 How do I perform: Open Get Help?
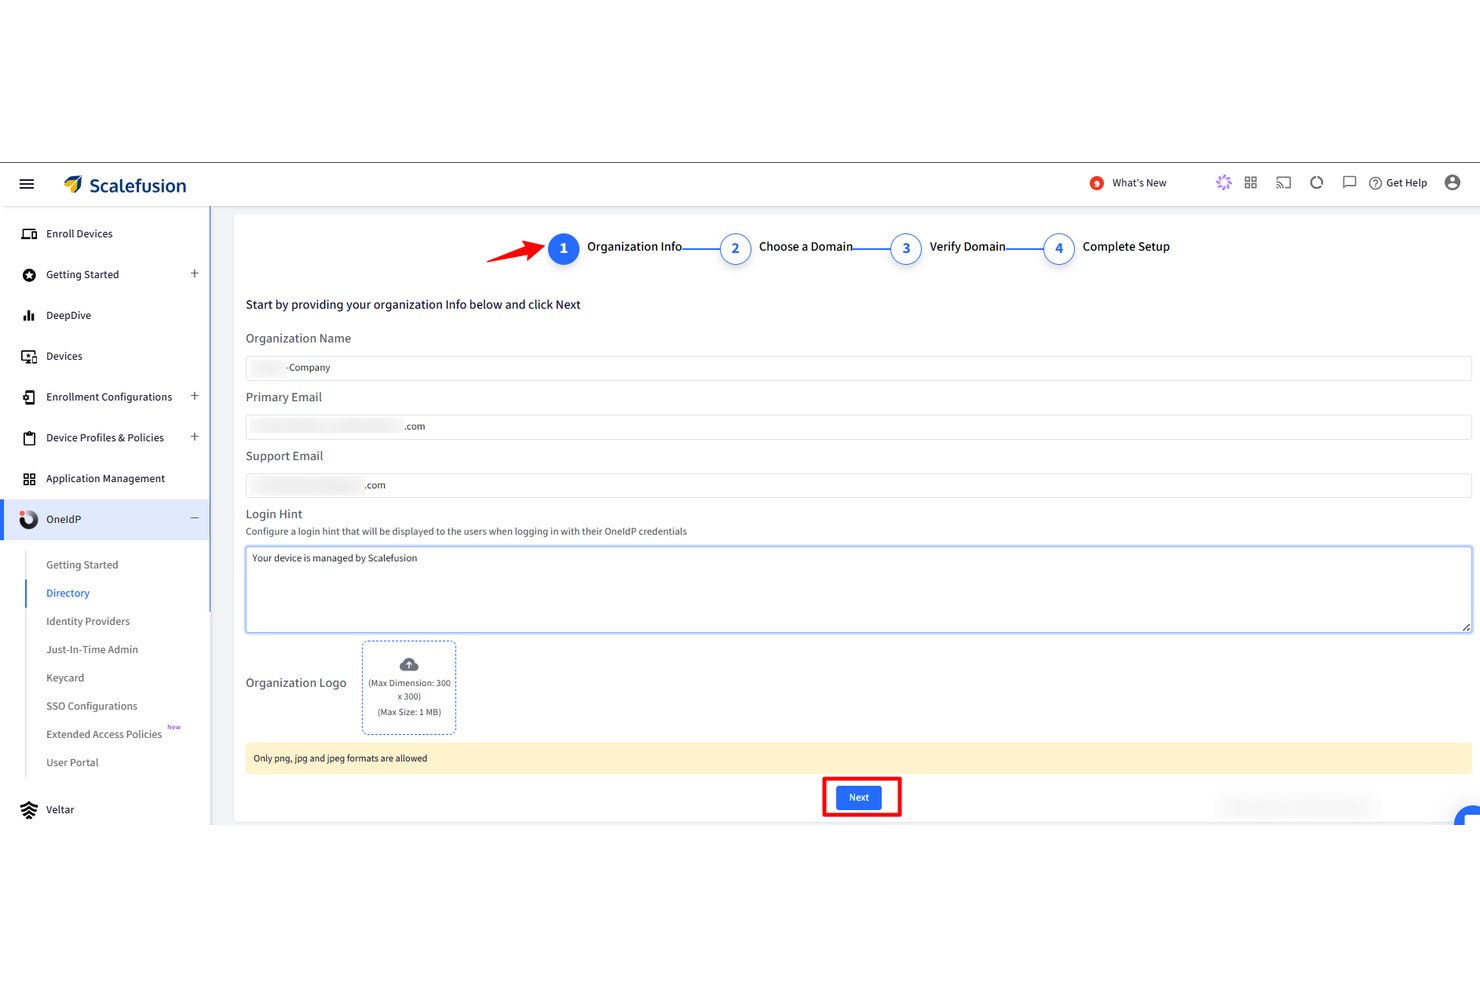(x=1398, y=183)
